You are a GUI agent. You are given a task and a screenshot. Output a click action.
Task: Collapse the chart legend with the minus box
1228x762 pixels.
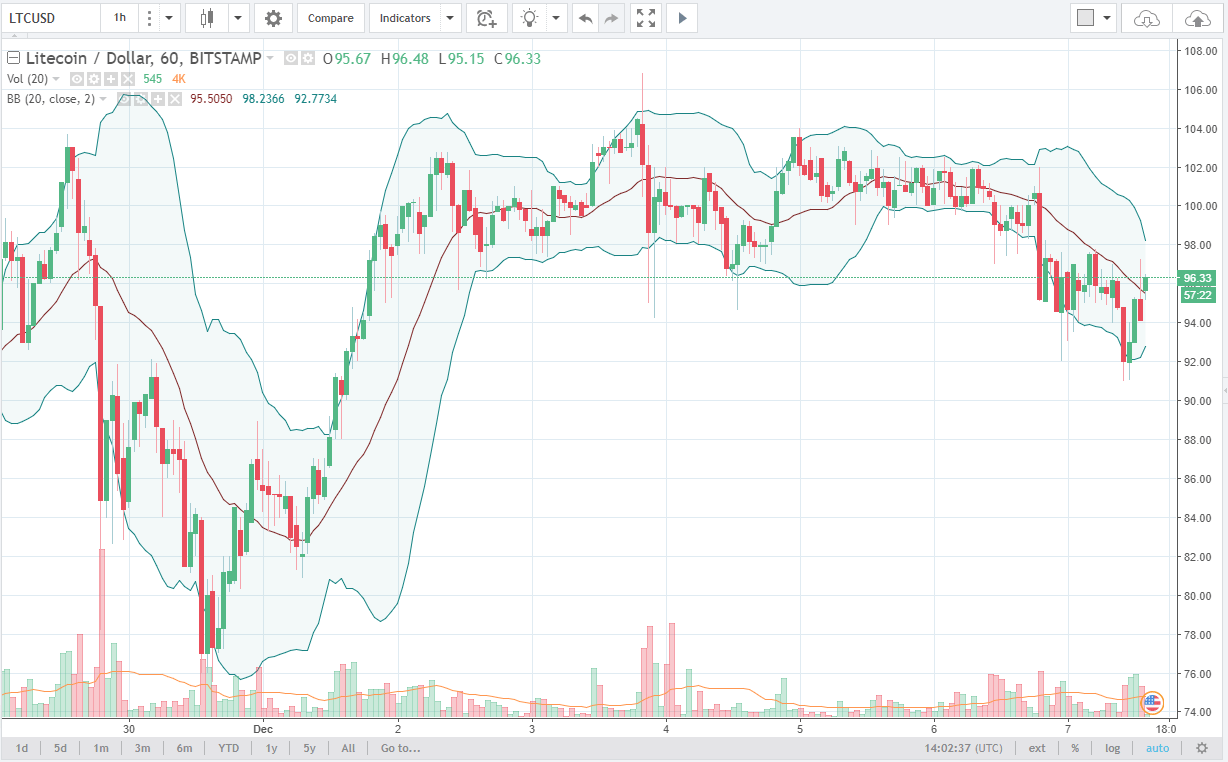13,59
